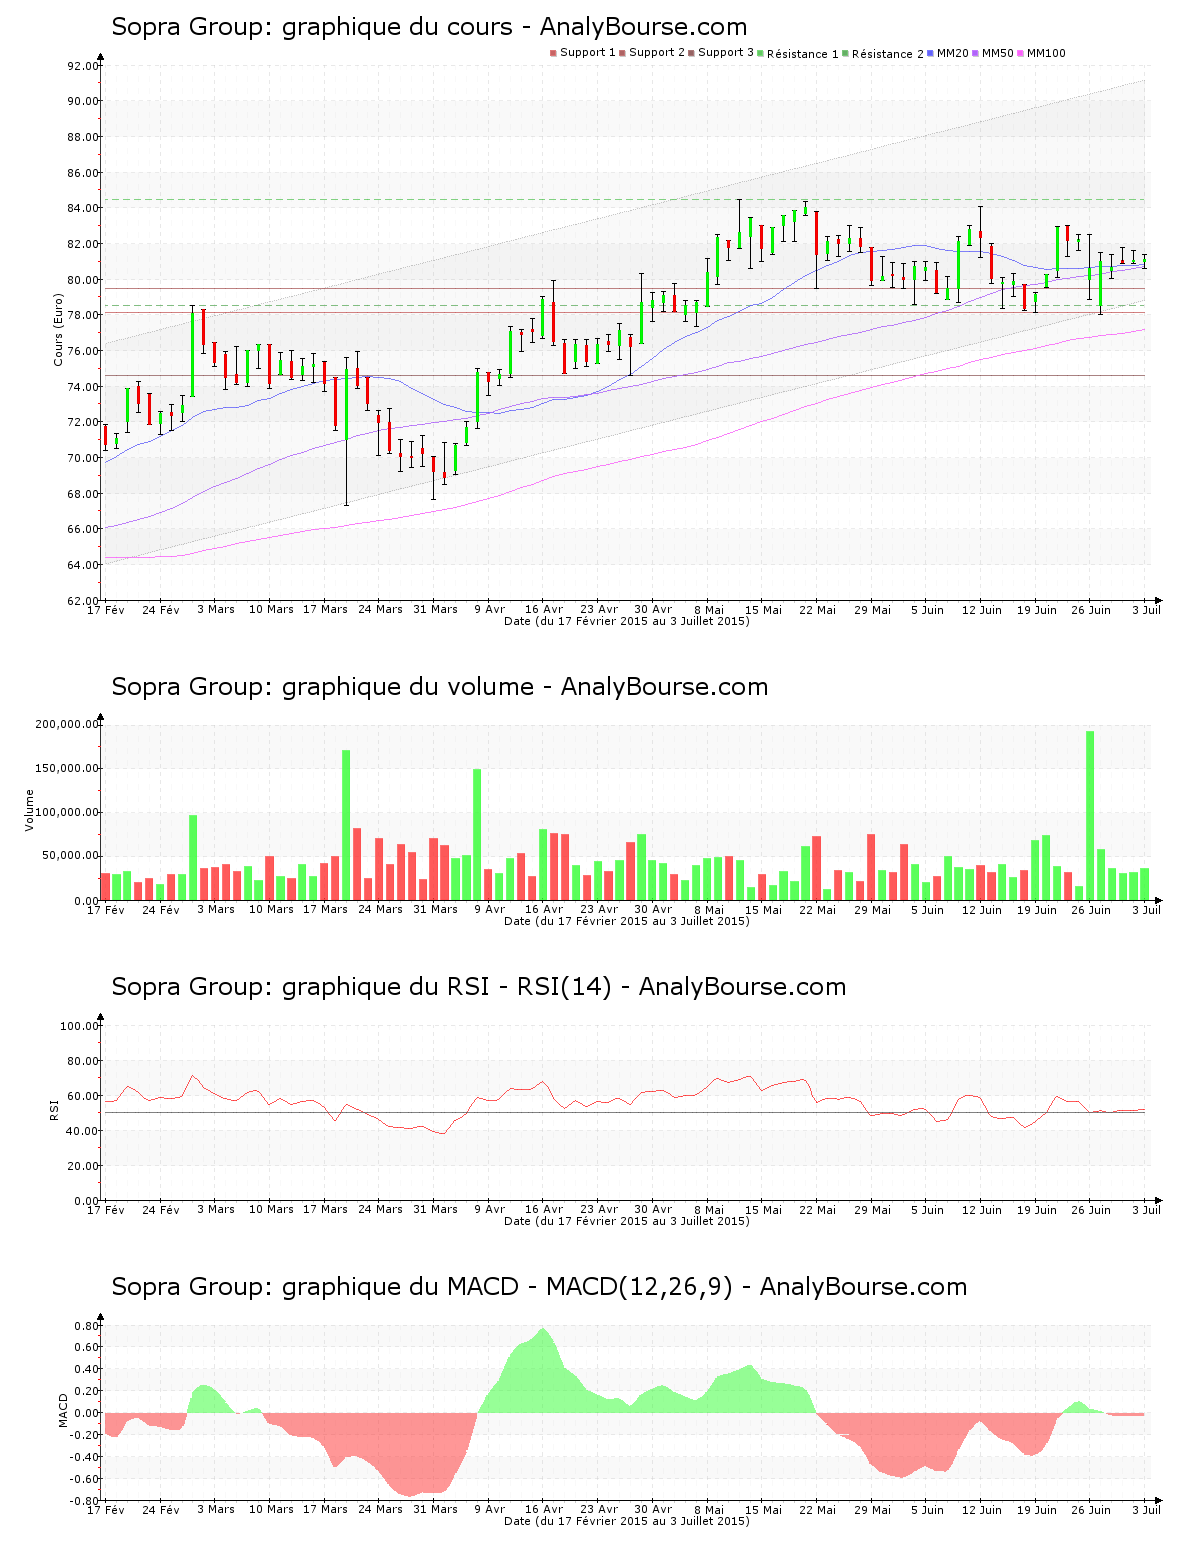Image resolution: width=1200 pixels, height=1550 pixels.
Task: Click the date range caption under MACD chart
Action: [626, 1521]
